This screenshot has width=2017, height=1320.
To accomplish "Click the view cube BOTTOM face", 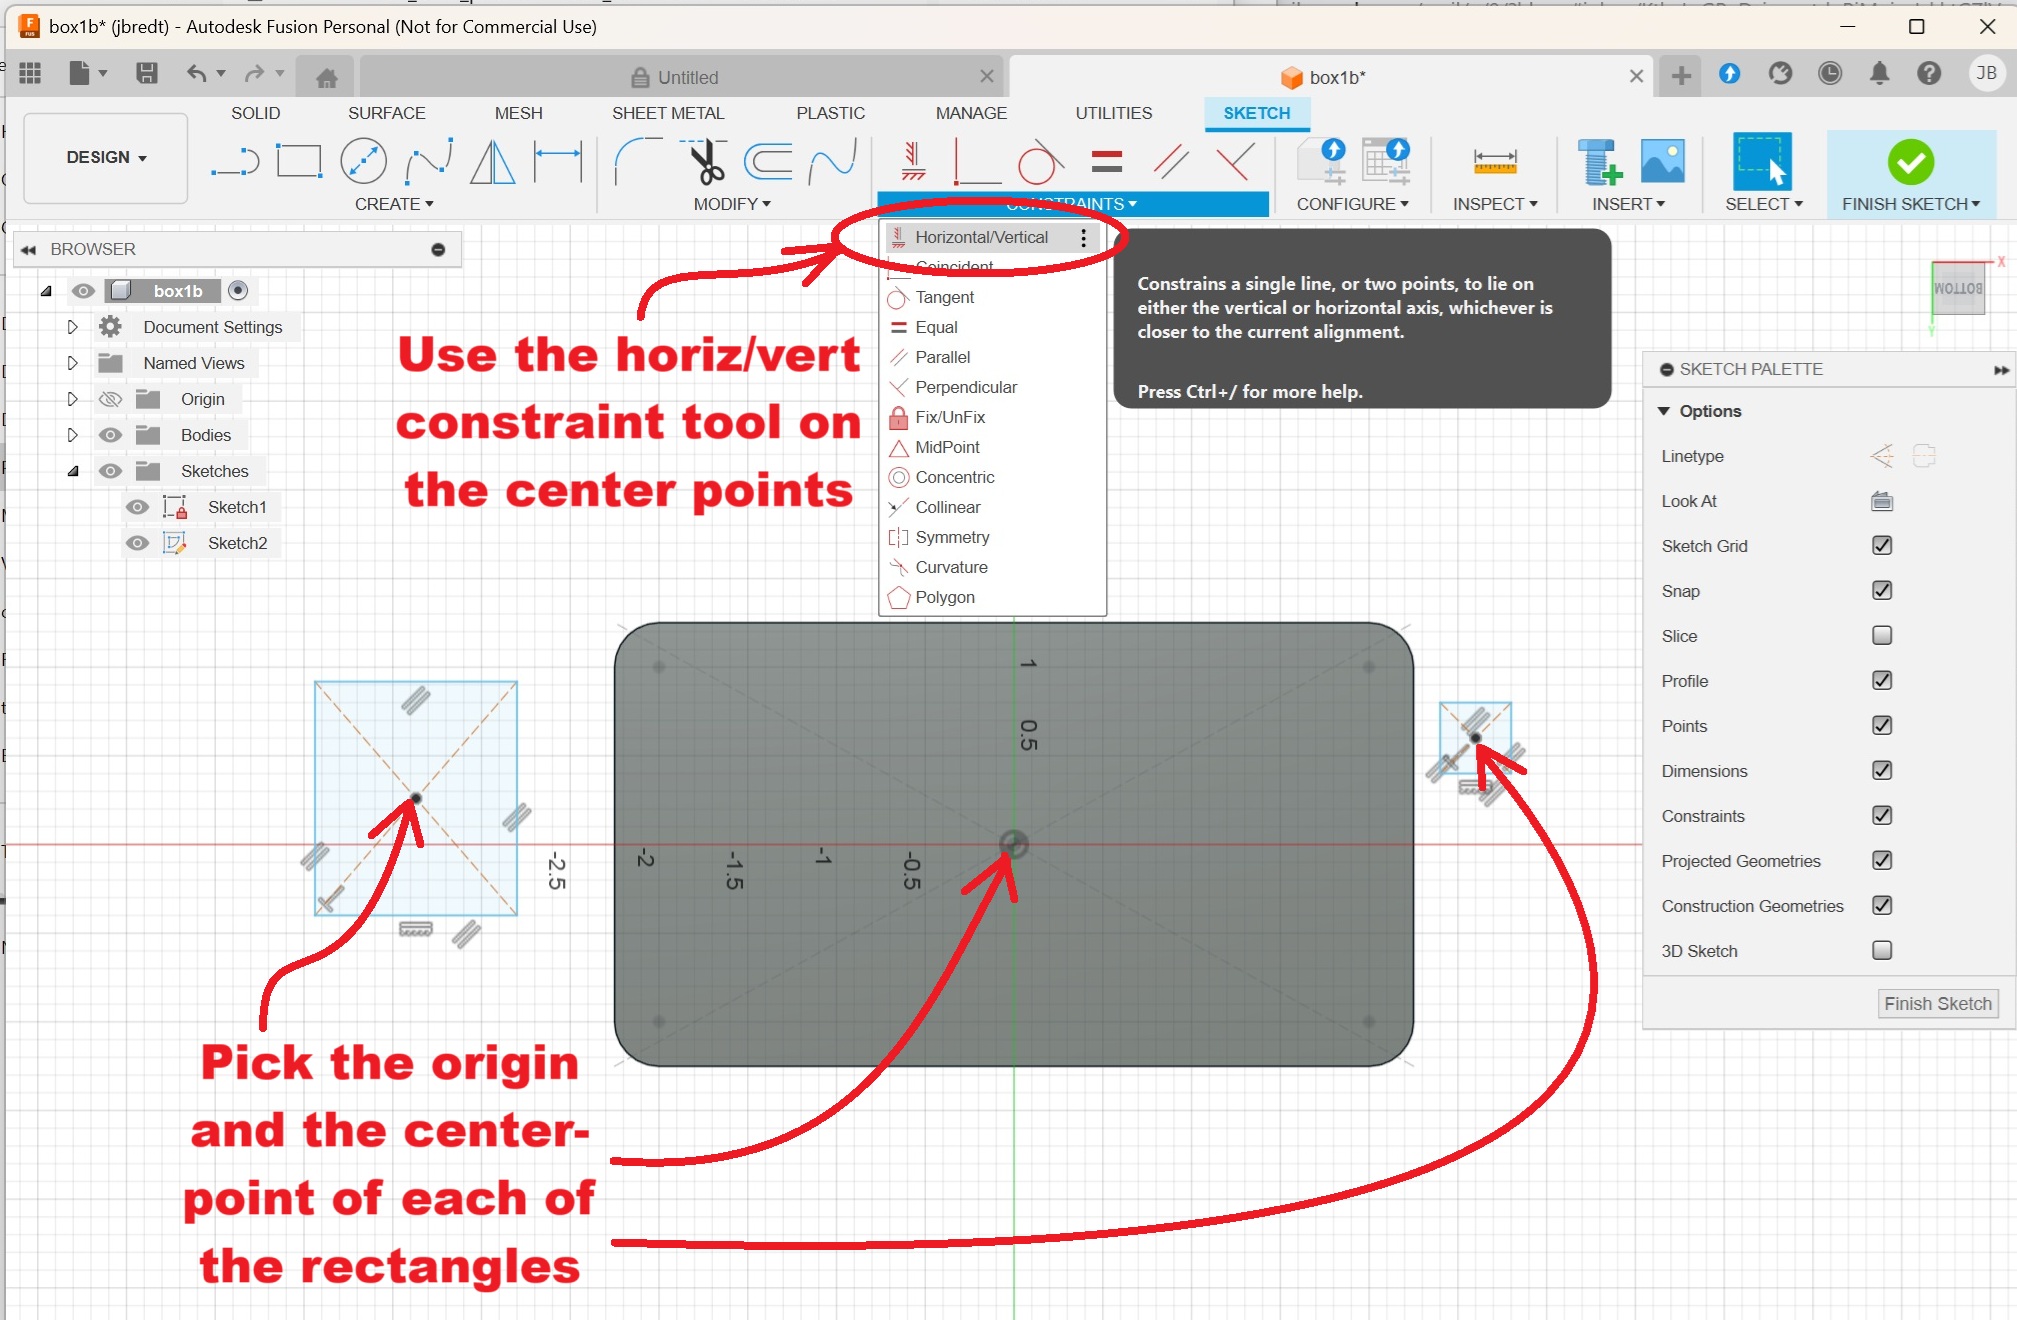I will [1957, 289].
